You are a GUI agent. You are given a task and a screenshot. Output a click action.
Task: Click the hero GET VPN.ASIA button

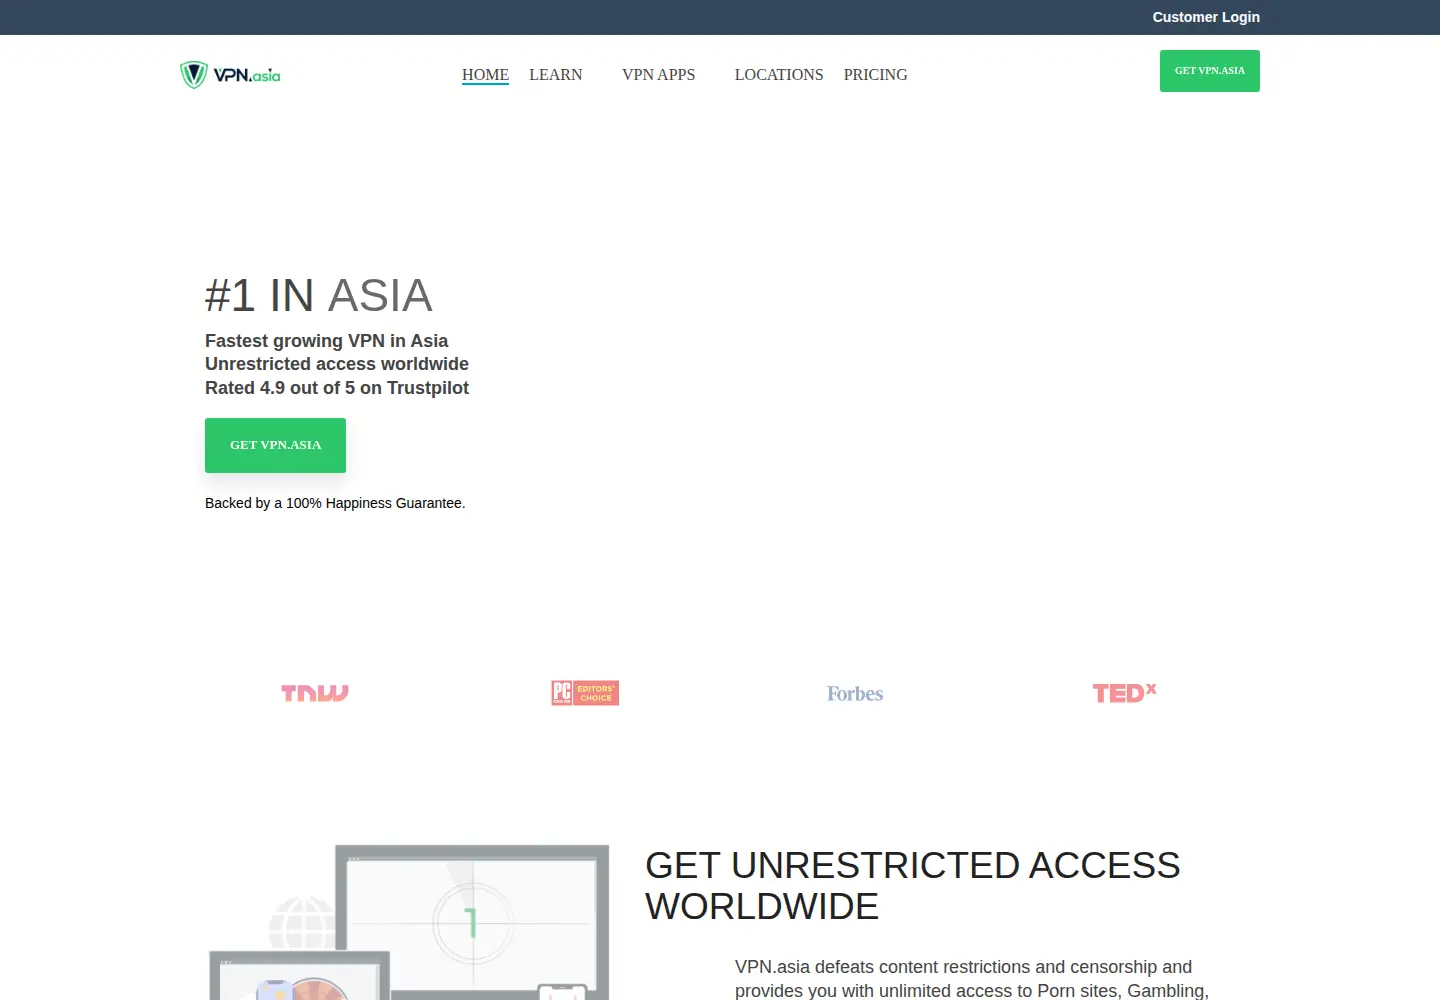(x=275, y=445)
